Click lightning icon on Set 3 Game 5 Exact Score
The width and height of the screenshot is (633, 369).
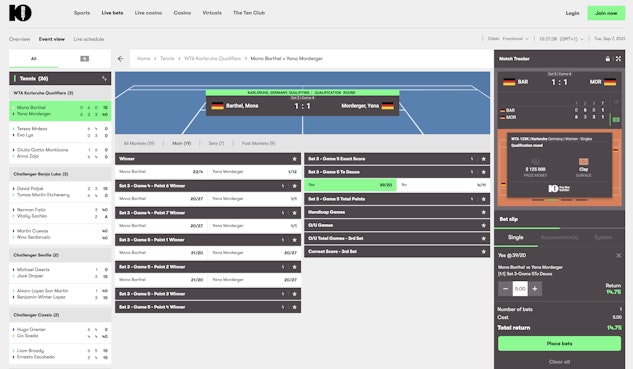point(472,159)
